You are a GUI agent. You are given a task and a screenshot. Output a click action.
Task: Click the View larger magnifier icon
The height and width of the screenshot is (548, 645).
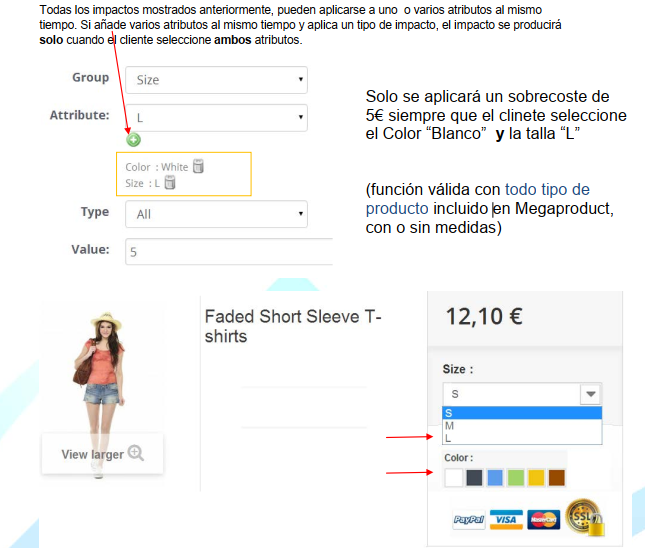135,453
